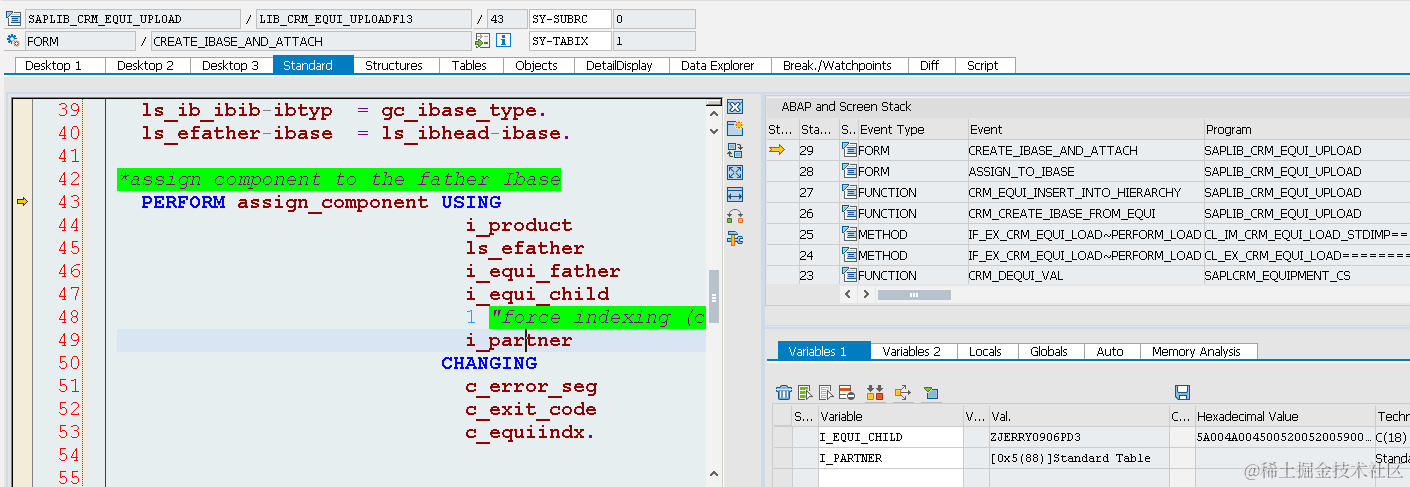The width and height of the screenshot is (1410, 487).
Task: Click the I_PARTNER variable cell
Action: point(890,458)
